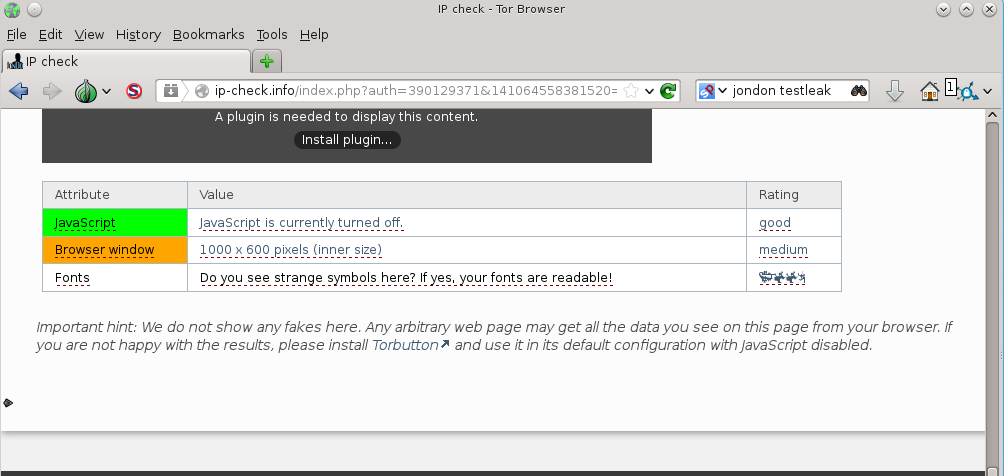Open the Tools menu
Viewport: 1004px width, 476px height.
click(272, 35)
